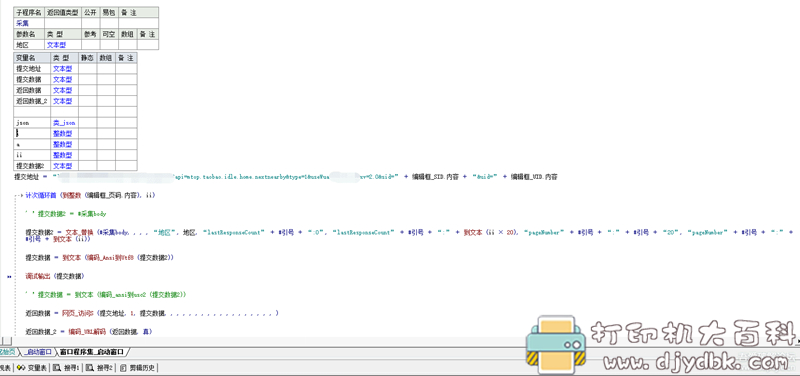
Task: Click the 提交地址 assignment code line
Action: pyautogui.click(x=286, y=177)
